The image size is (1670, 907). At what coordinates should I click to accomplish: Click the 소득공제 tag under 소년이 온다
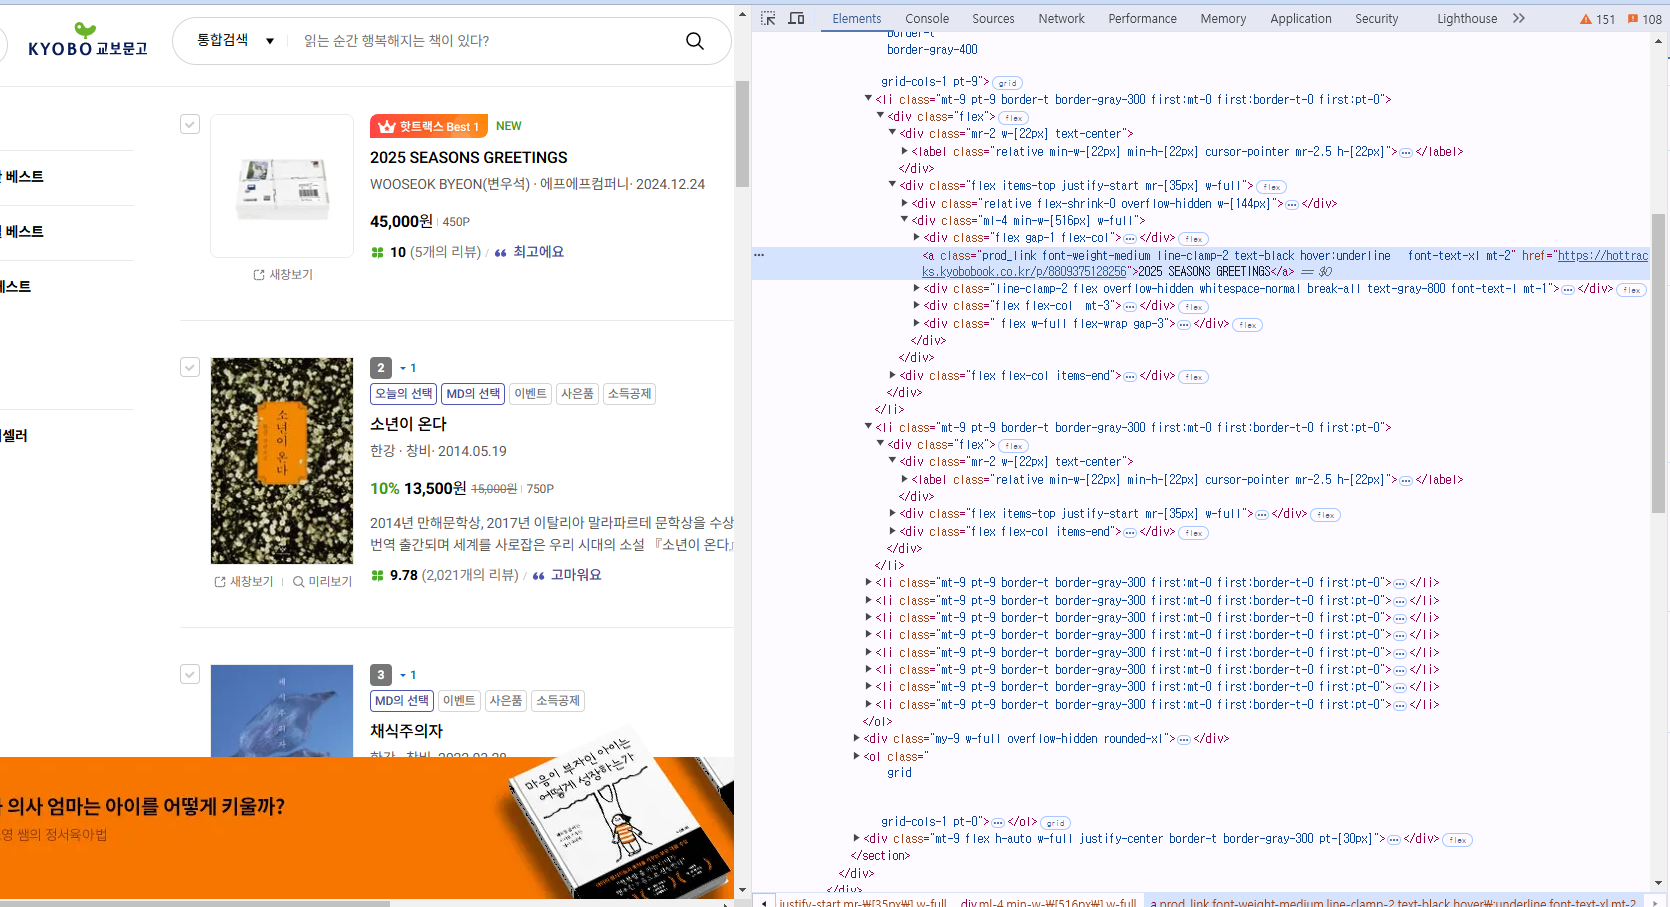pyautogui.click(x=629, y=394)
